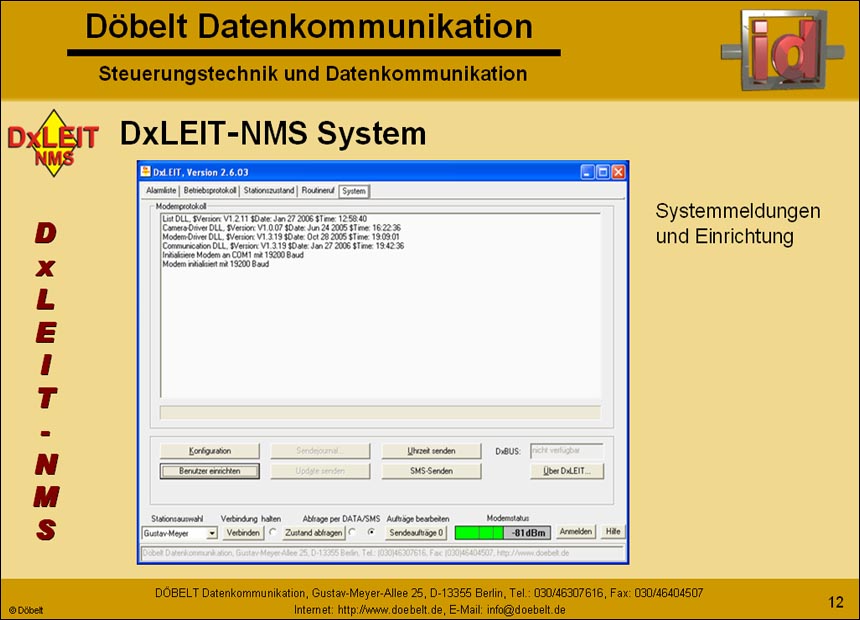
Task: Go to the Routineruf tab
Action: pyautogui.click(x=318, y=190)
